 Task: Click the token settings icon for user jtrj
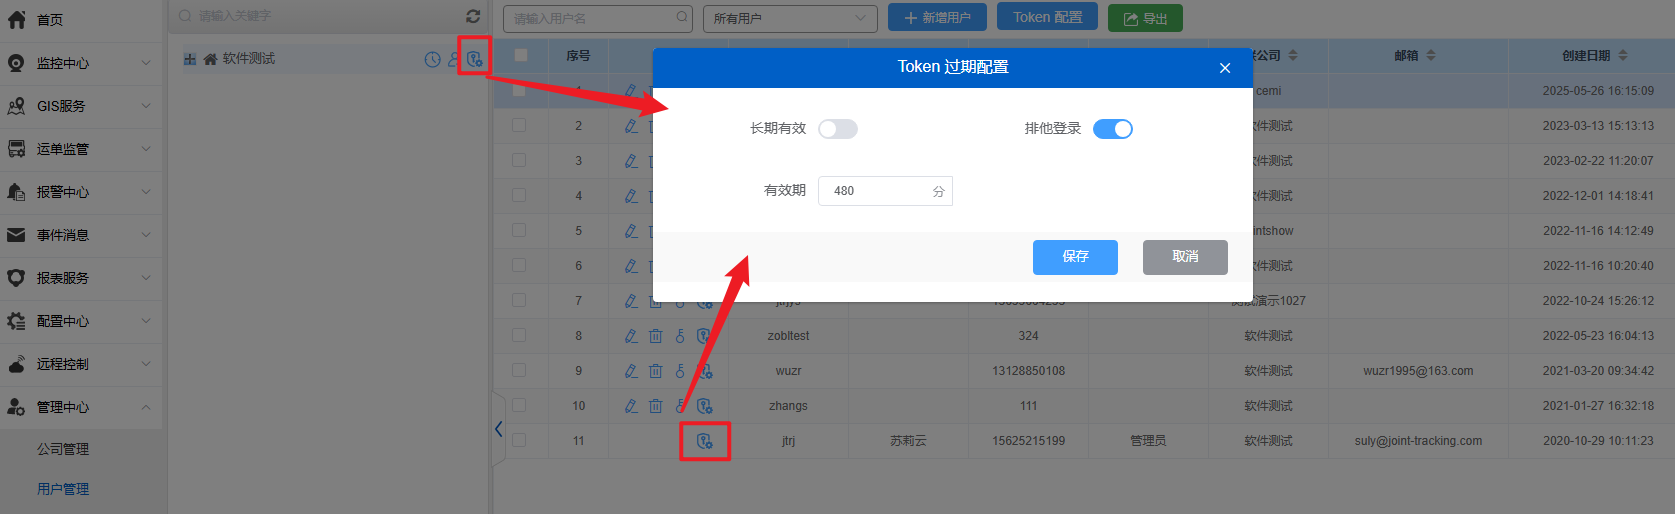point(705,441)
